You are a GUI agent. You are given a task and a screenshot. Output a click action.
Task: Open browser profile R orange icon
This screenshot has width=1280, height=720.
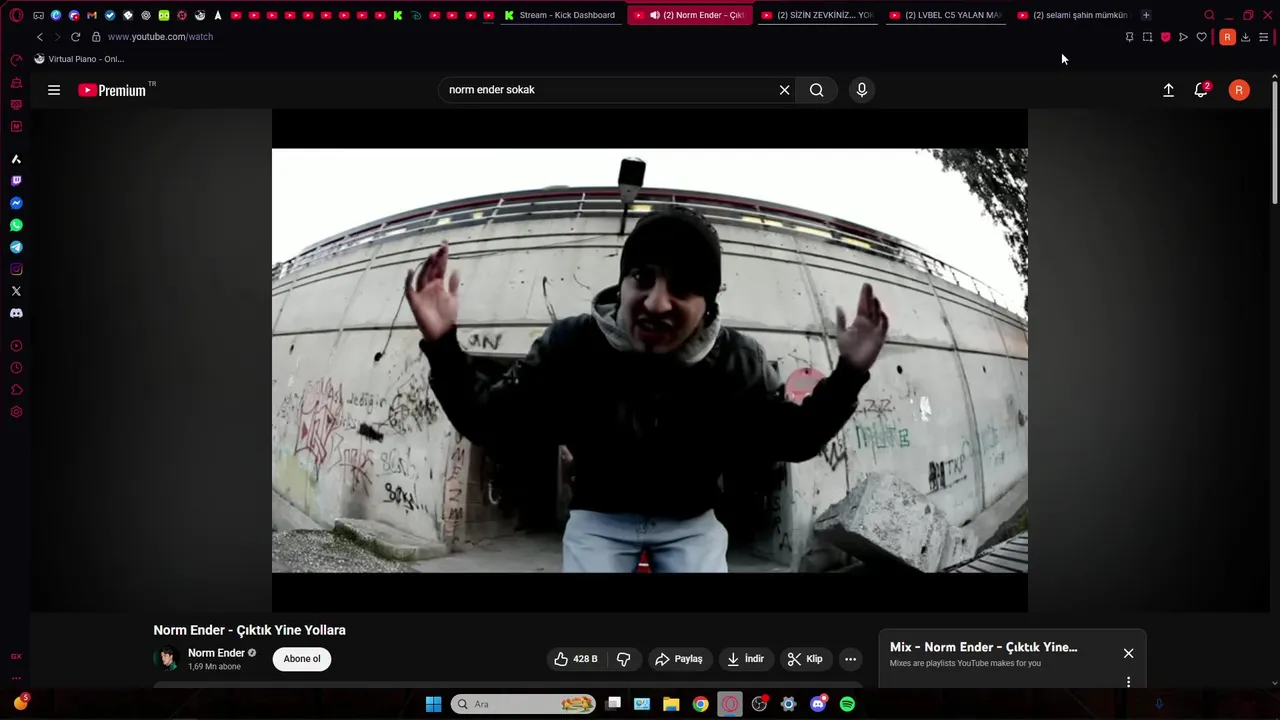pos(1227,37)
